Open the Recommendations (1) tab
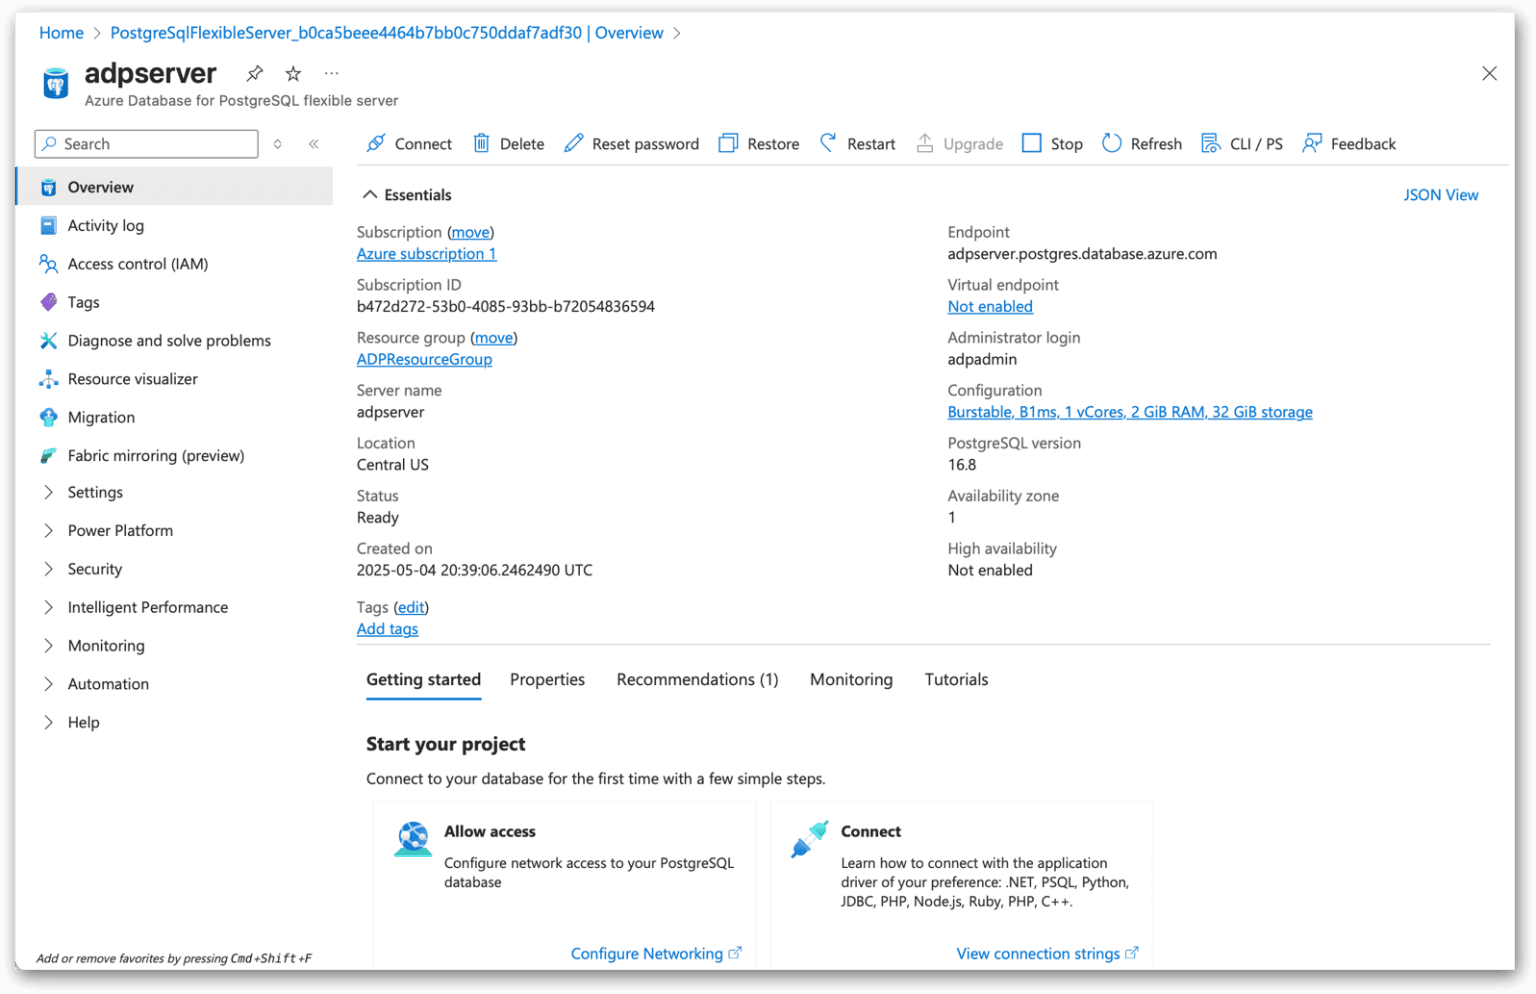Image resolution: width=1536 pixels, height=994 pixels. [x=697, y=679]
